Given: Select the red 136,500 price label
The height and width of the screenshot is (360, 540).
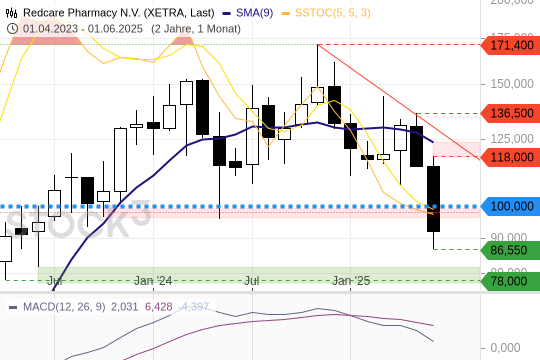Looking at the screenshot, I should [510, 113].
